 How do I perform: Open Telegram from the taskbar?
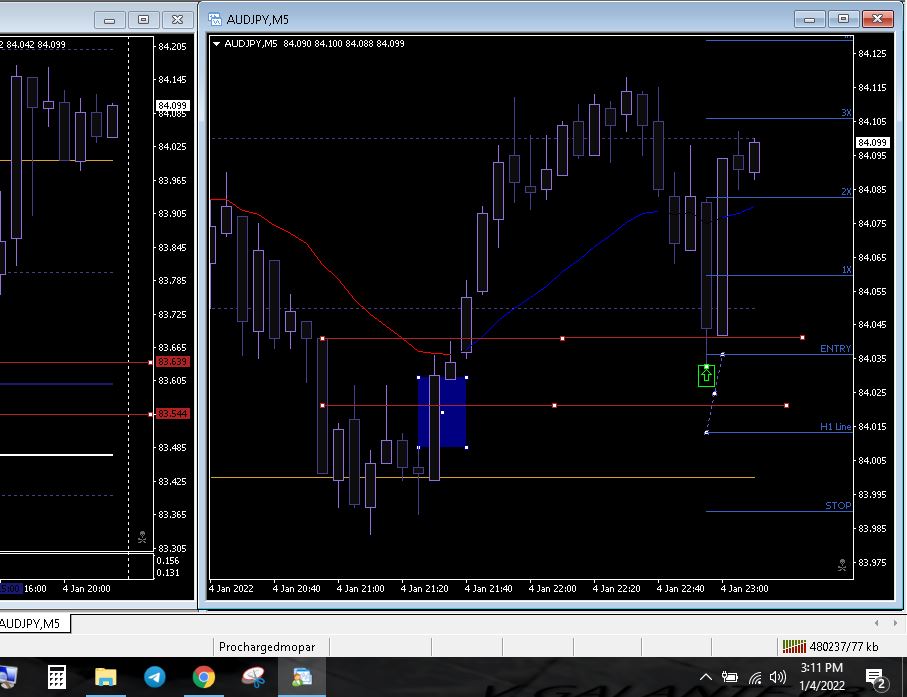click(x=154, y=678)
